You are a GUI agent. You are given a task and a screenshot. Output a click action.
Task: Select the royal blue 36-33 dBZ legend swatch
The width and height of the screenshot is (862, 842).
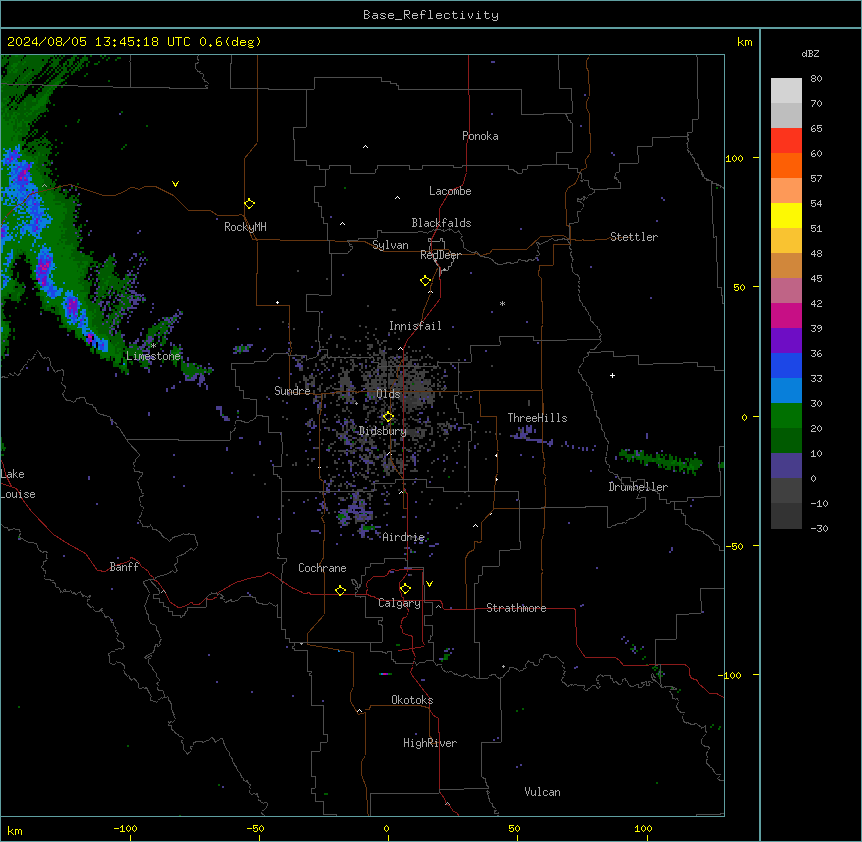(x=786, y=365)
